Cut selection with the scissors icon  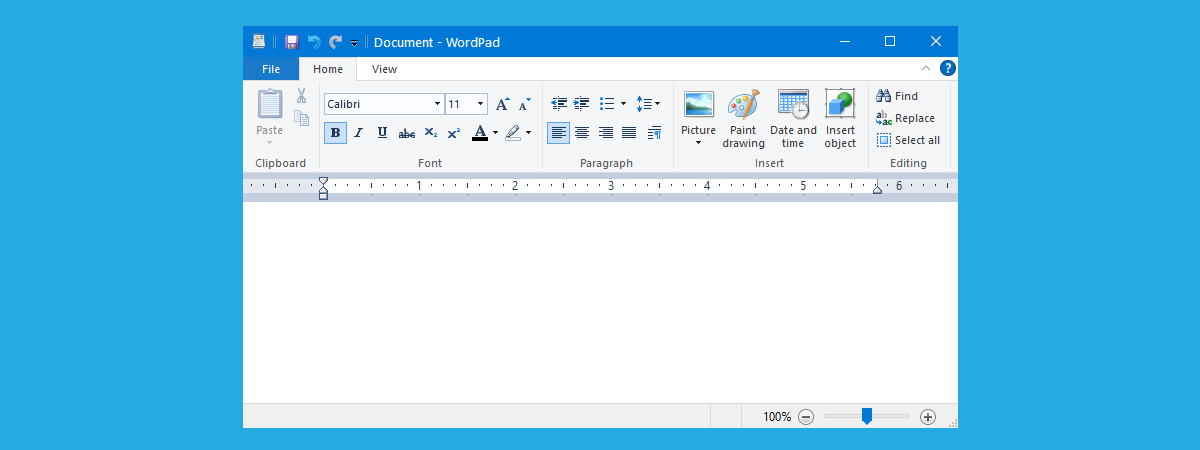coord(301,96)
